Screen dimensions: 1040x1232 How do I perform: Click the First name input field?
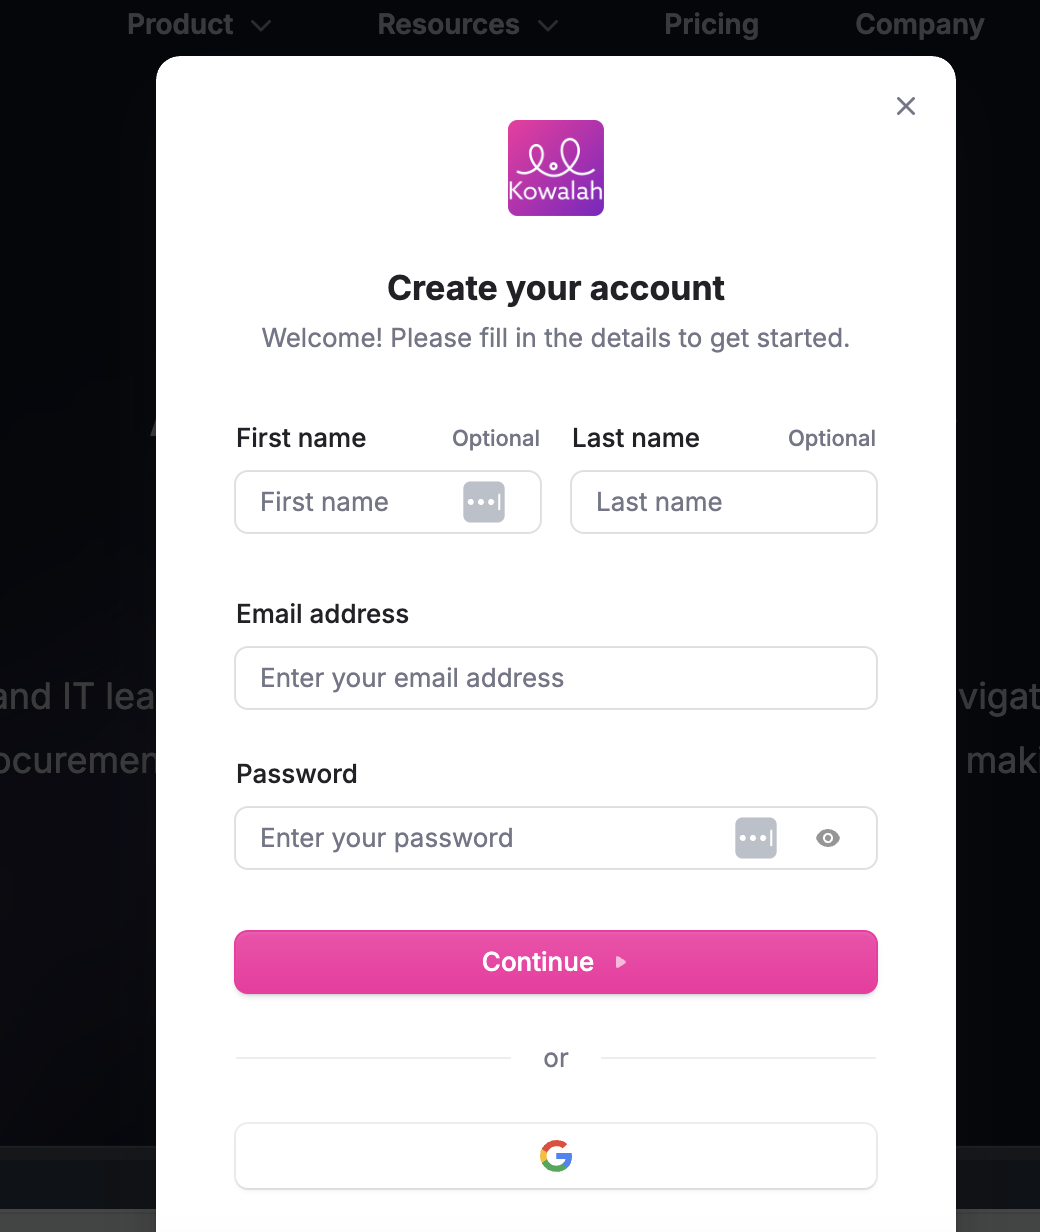[x=340, y=502]
